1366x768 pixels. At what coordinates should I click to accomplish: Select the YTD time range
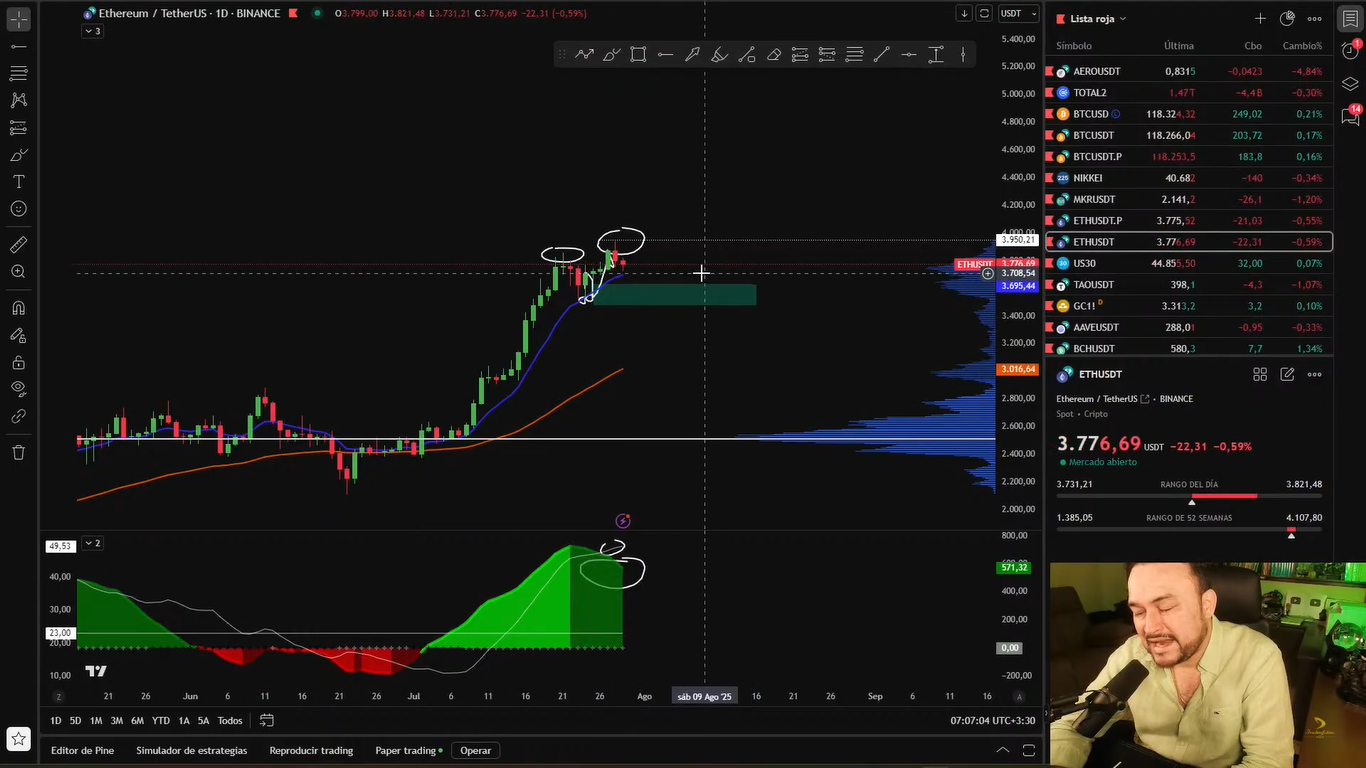pyautogui.click(x=160, y=720)
